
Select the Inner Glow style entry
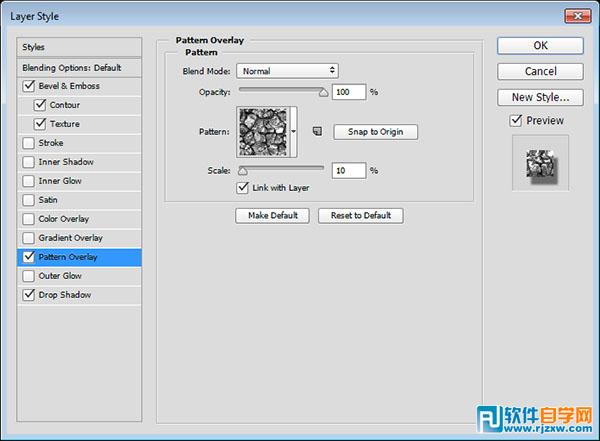(60, 181)
